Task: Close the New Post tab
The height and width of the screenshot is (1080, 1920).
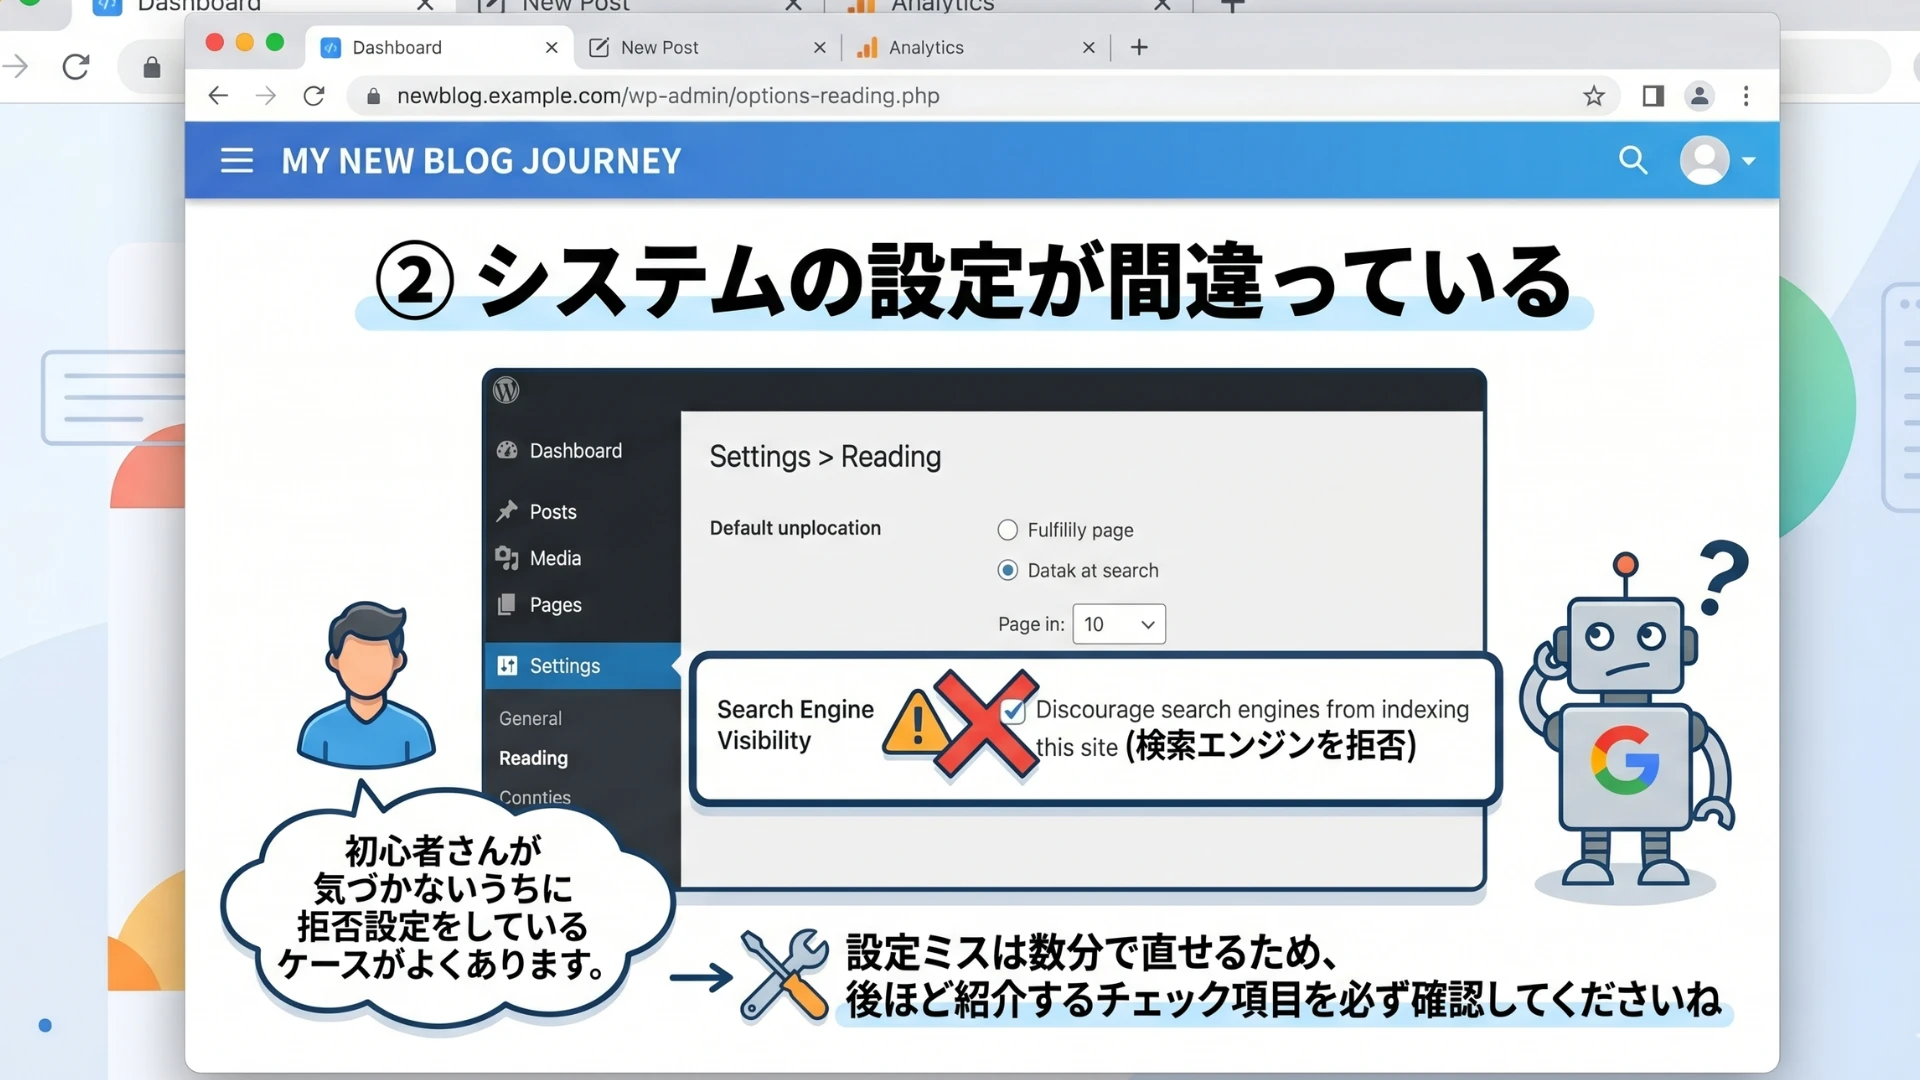Action: point(820,48)
